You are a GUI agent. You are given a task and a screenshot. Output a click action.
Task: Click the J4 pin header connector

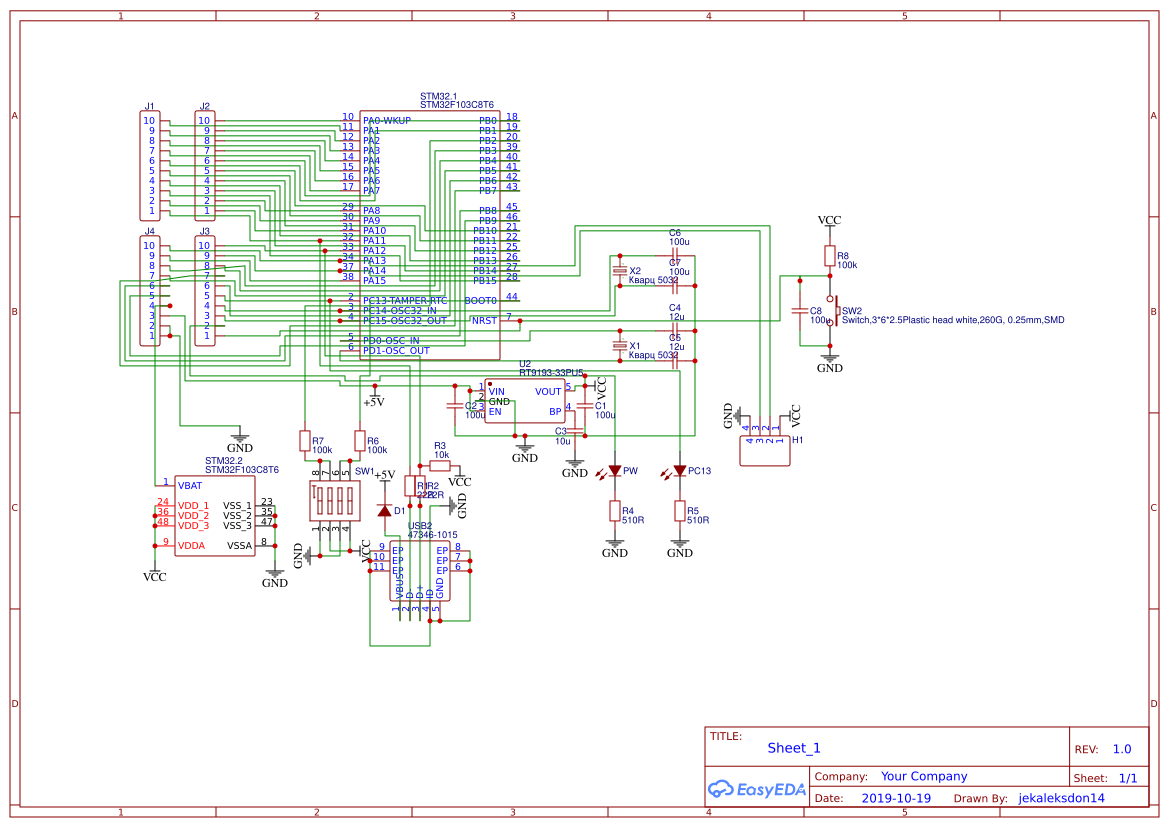(x=148, y=290)
